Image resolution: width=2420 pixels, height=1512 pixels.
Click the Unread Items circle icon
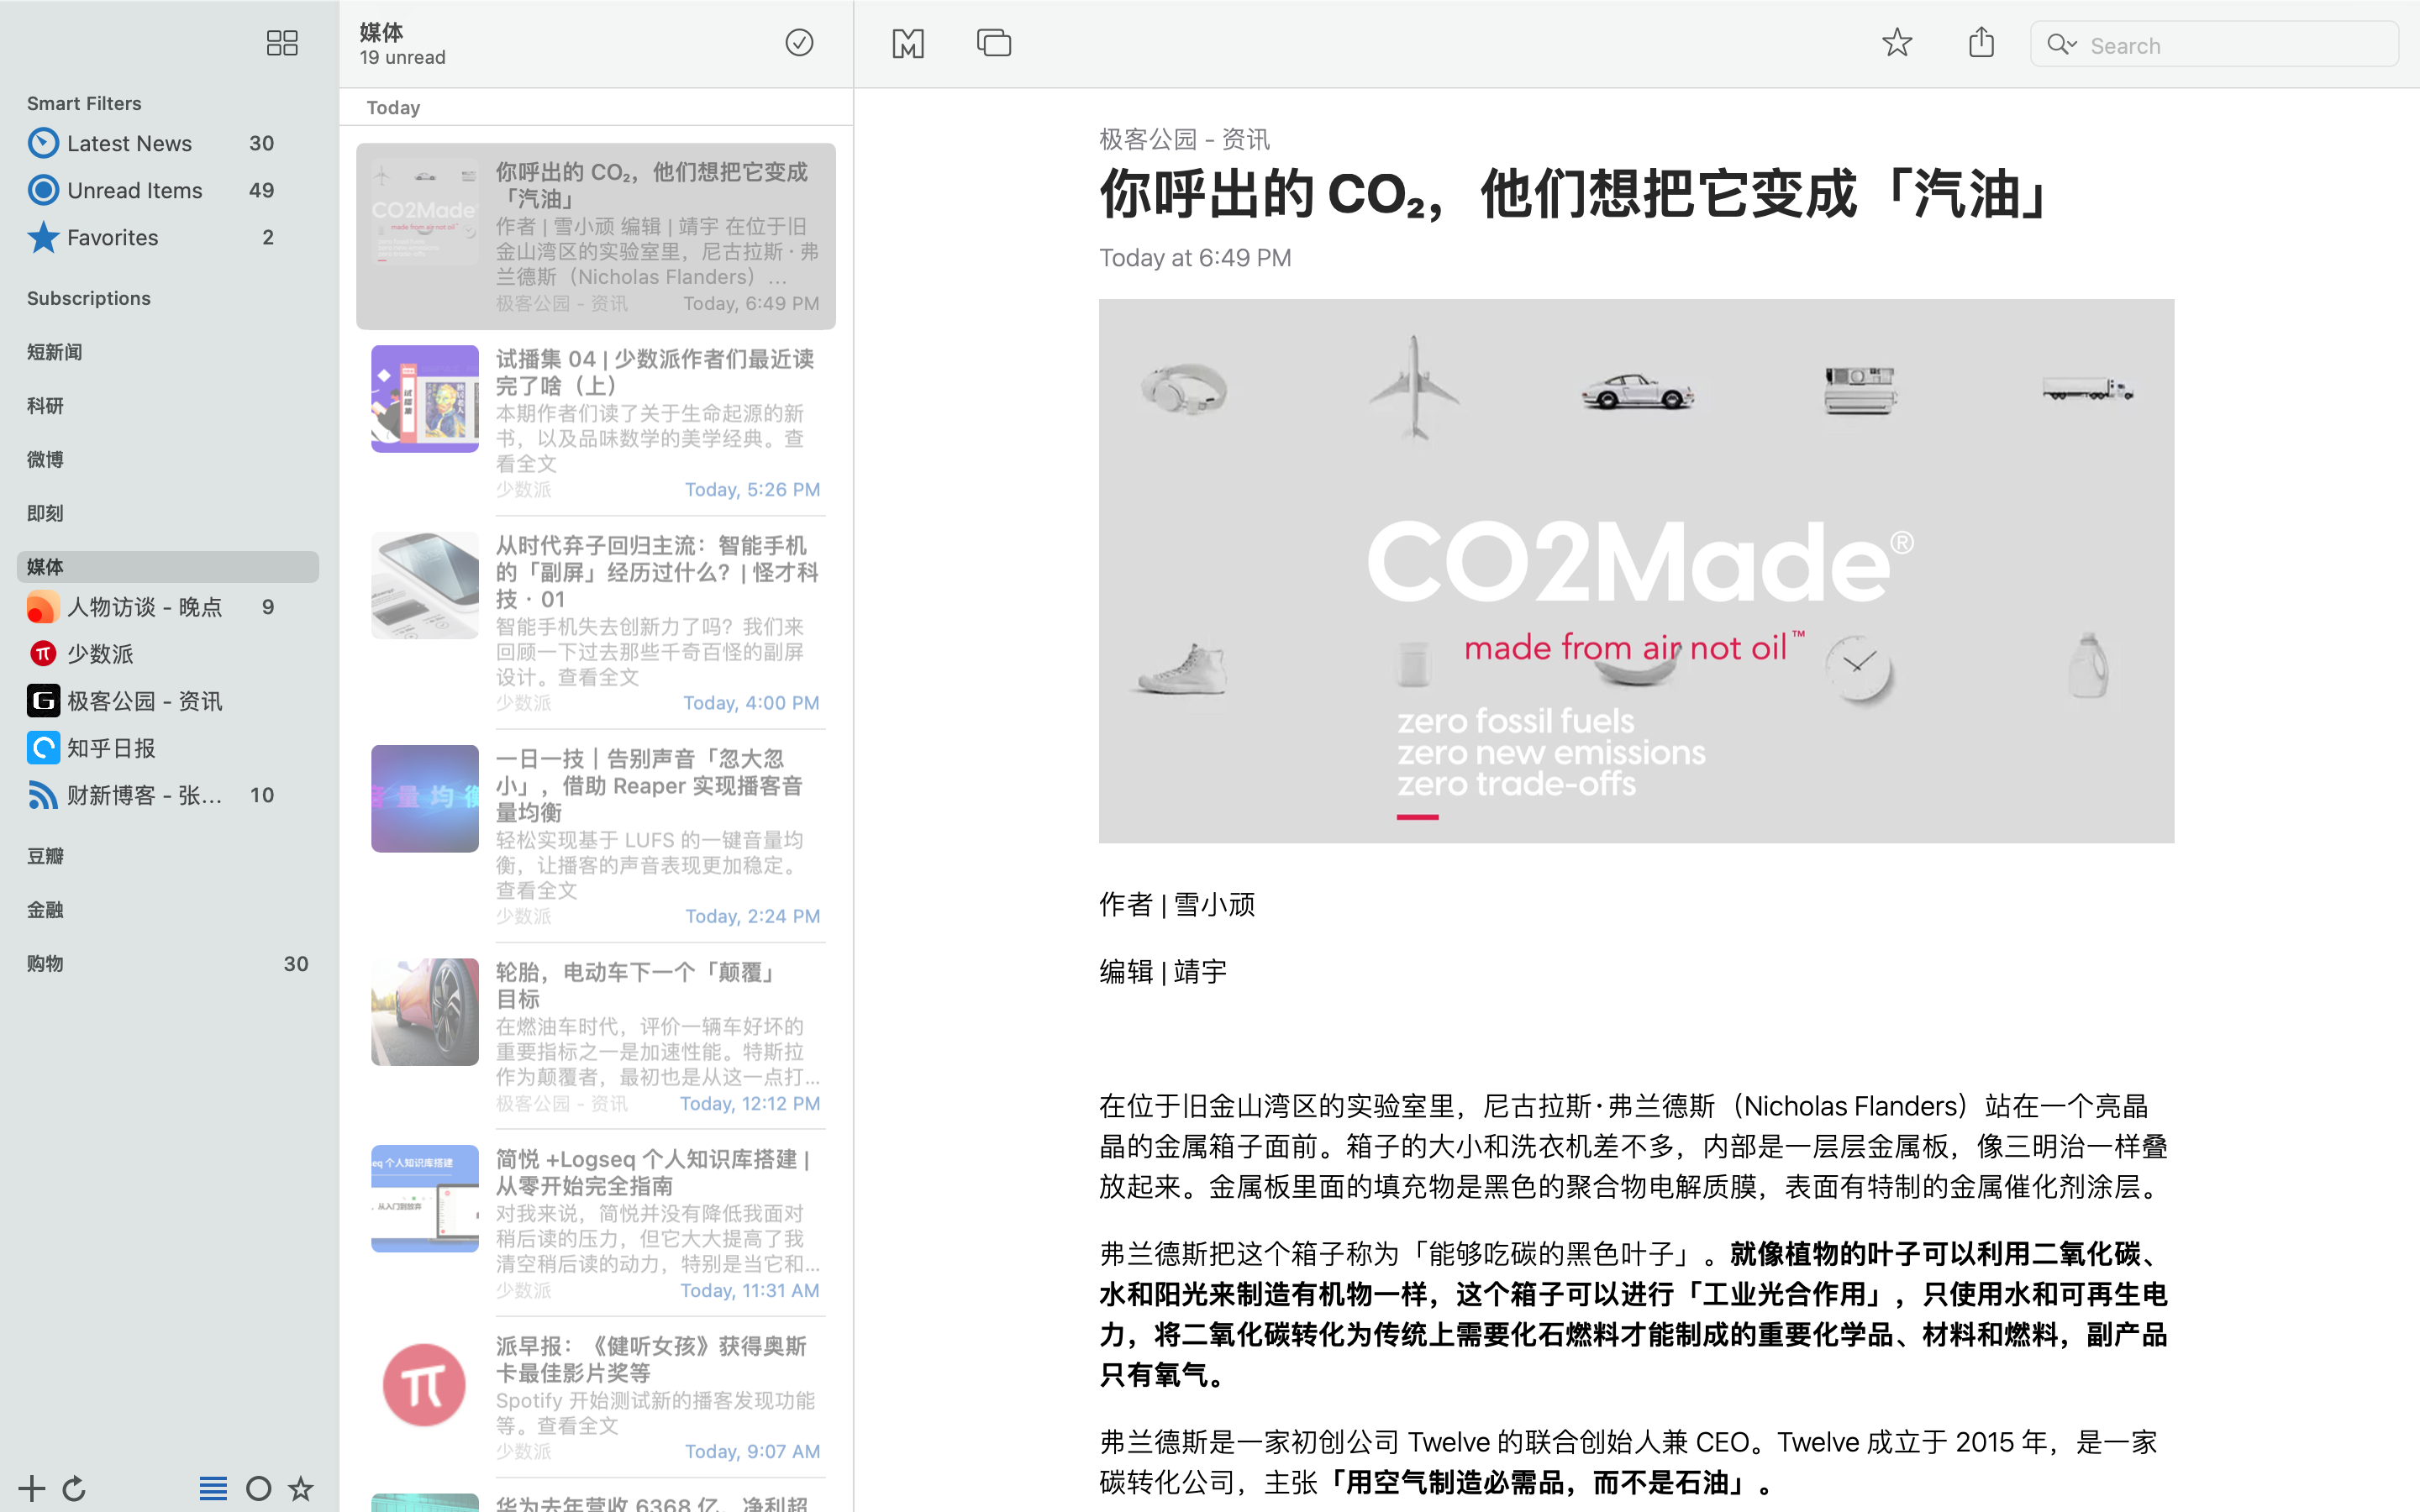point(43,190)
